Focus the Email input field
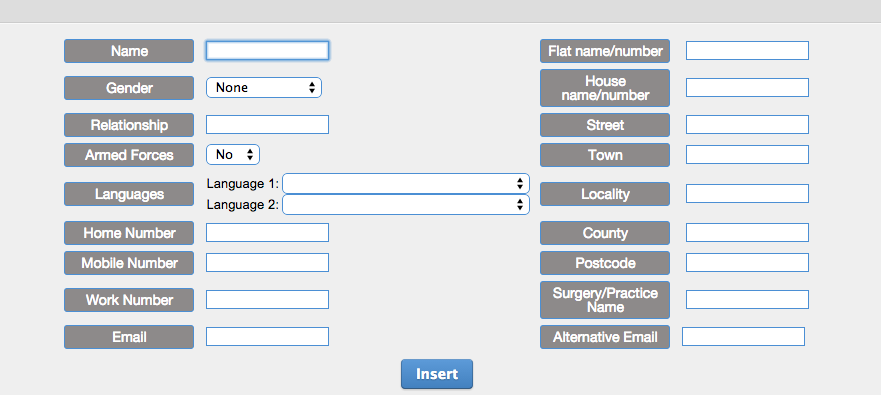 (x=267, y=337)
